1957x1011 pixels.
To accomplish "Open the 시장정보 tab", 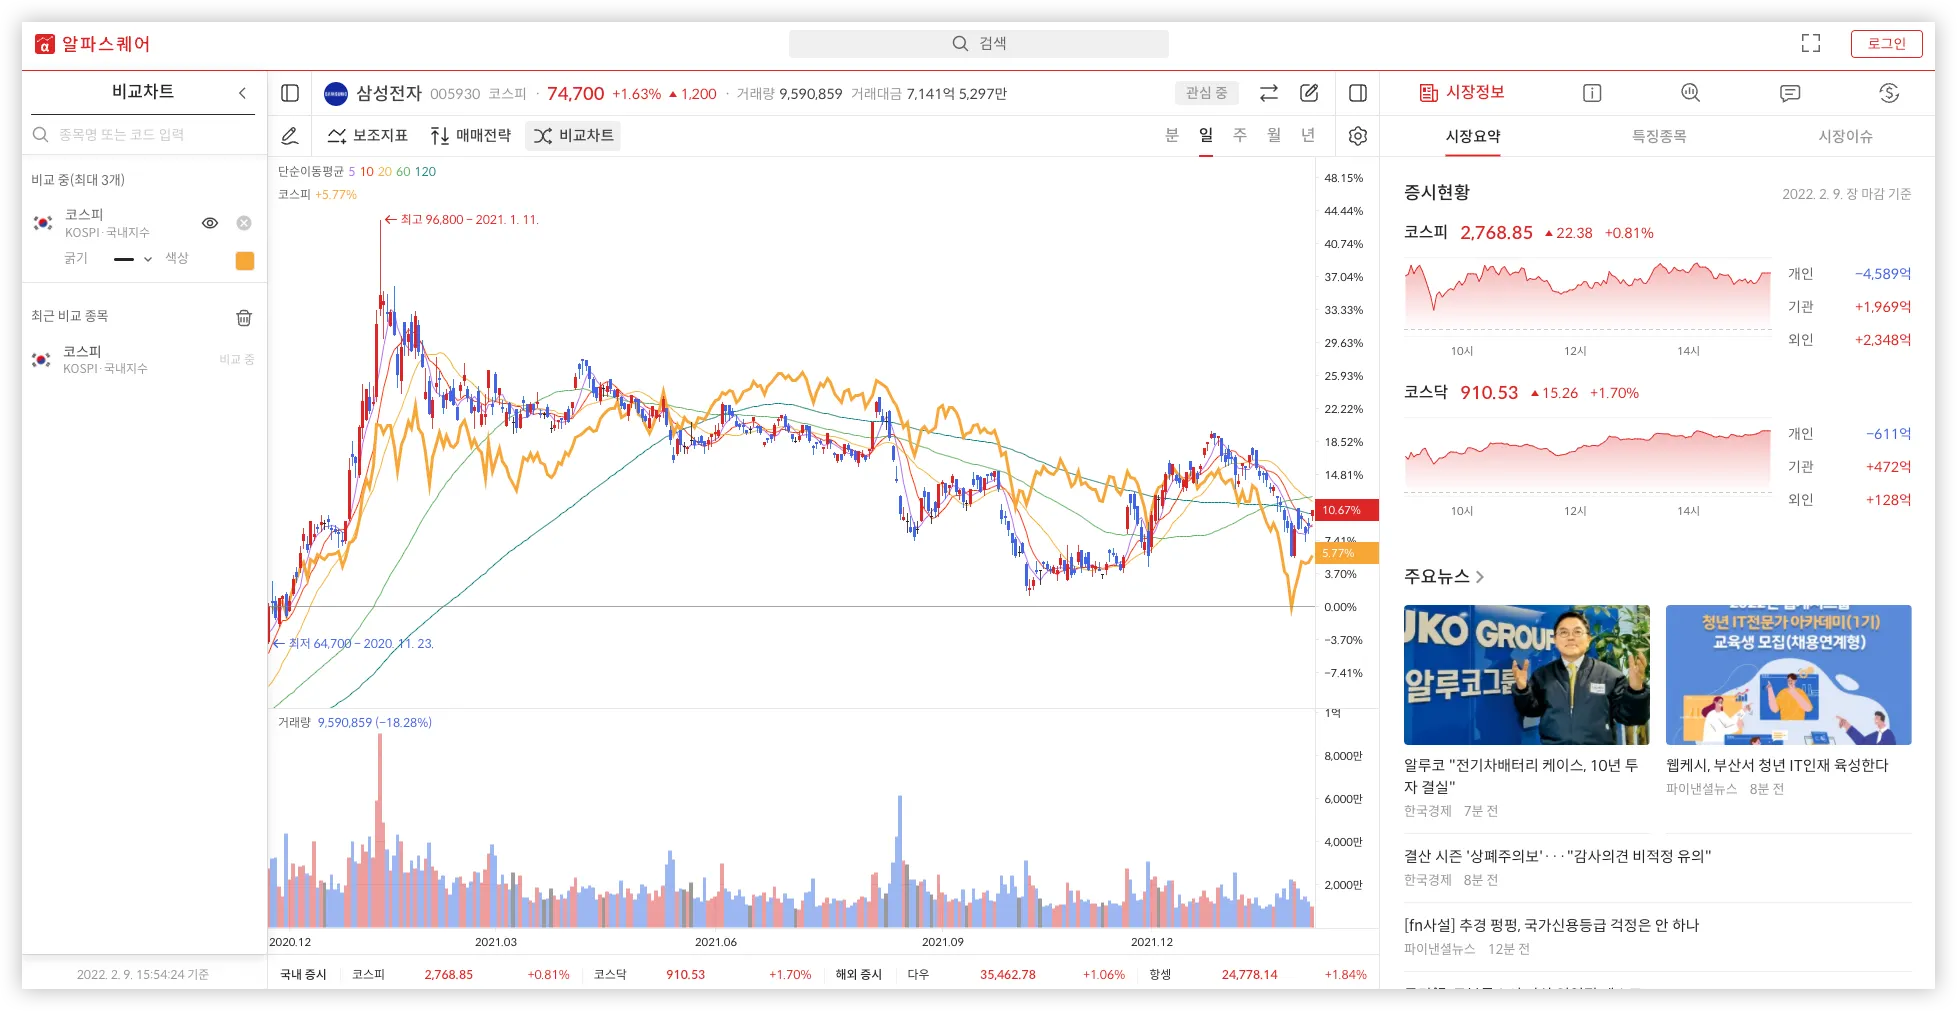I will [1462, 92].
